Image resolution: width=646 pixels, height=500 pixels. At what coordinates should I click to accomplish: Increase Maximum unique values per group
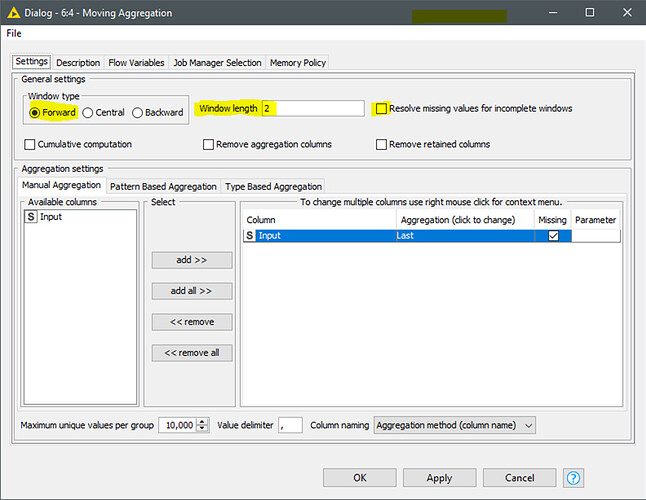click(202, 421)
